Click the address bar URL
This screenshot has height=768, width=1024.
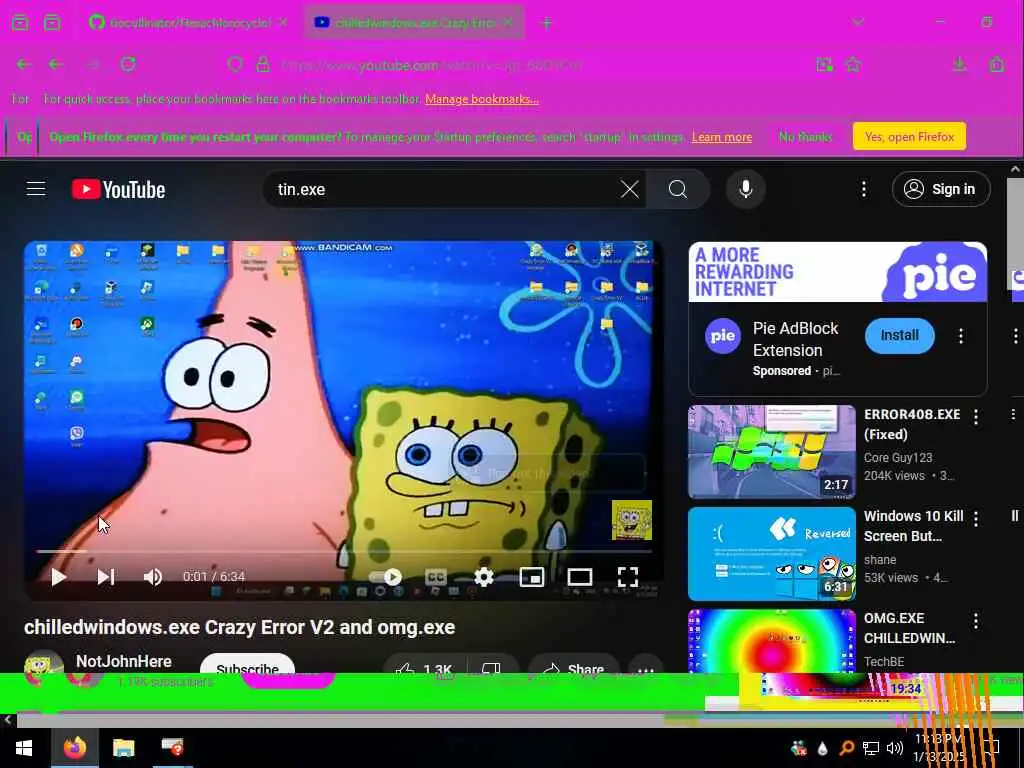431,65
